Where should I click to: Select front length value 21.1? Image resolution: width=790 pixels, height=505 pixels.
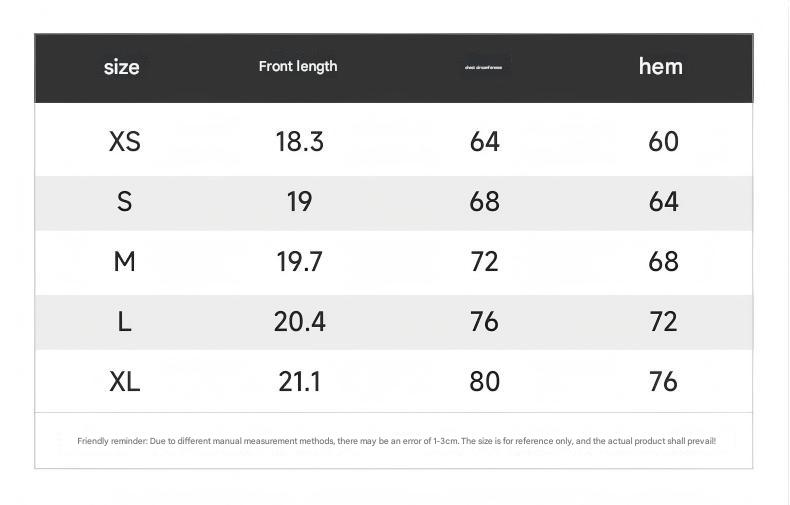(x=299, y=381)
